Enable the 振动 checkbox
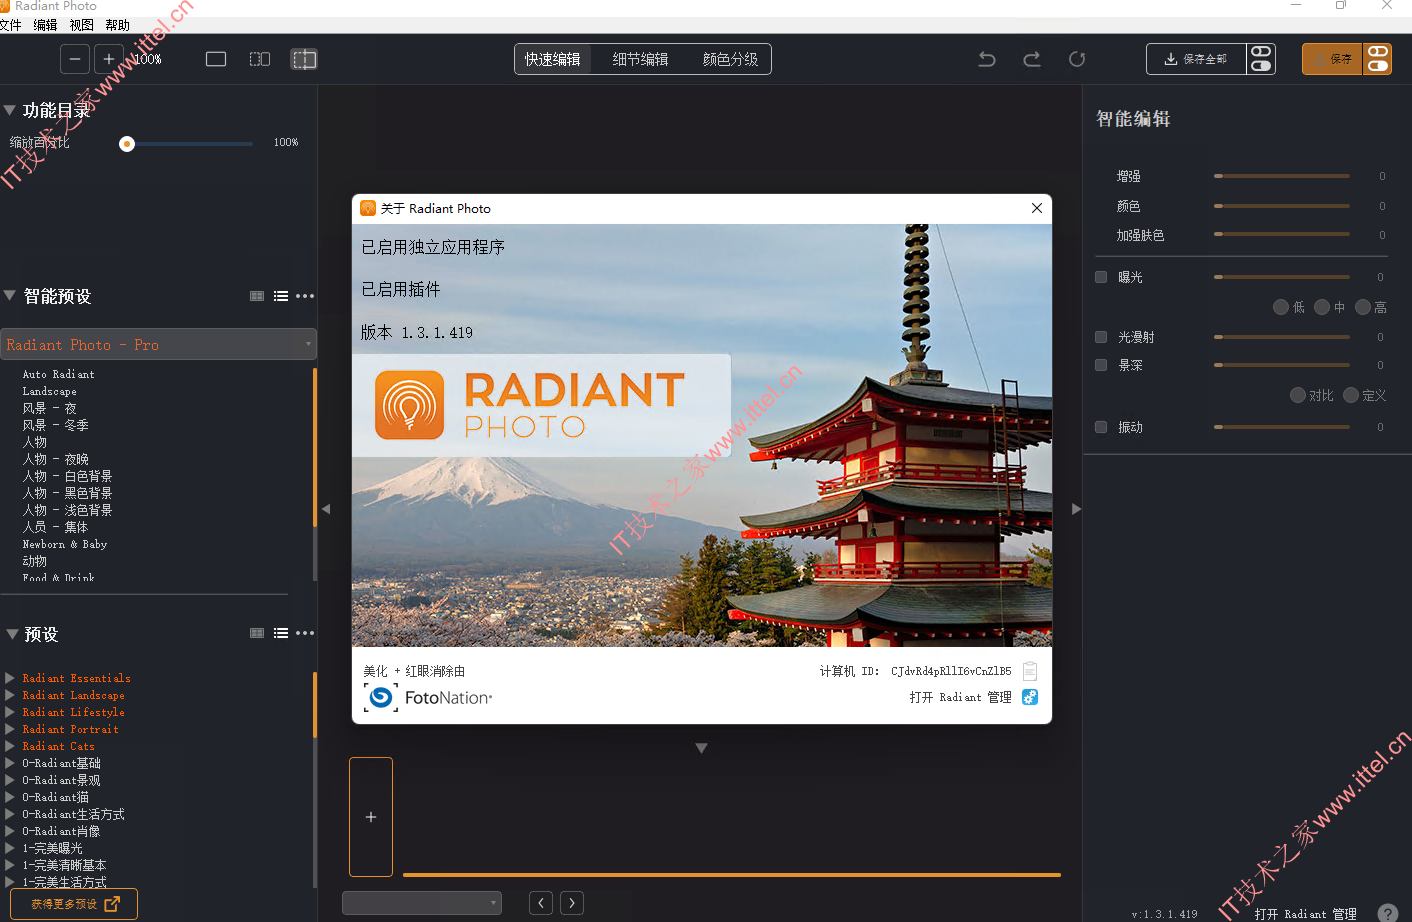The height and width of the screenshot is (922, 1412). [x=1101, y=427]
